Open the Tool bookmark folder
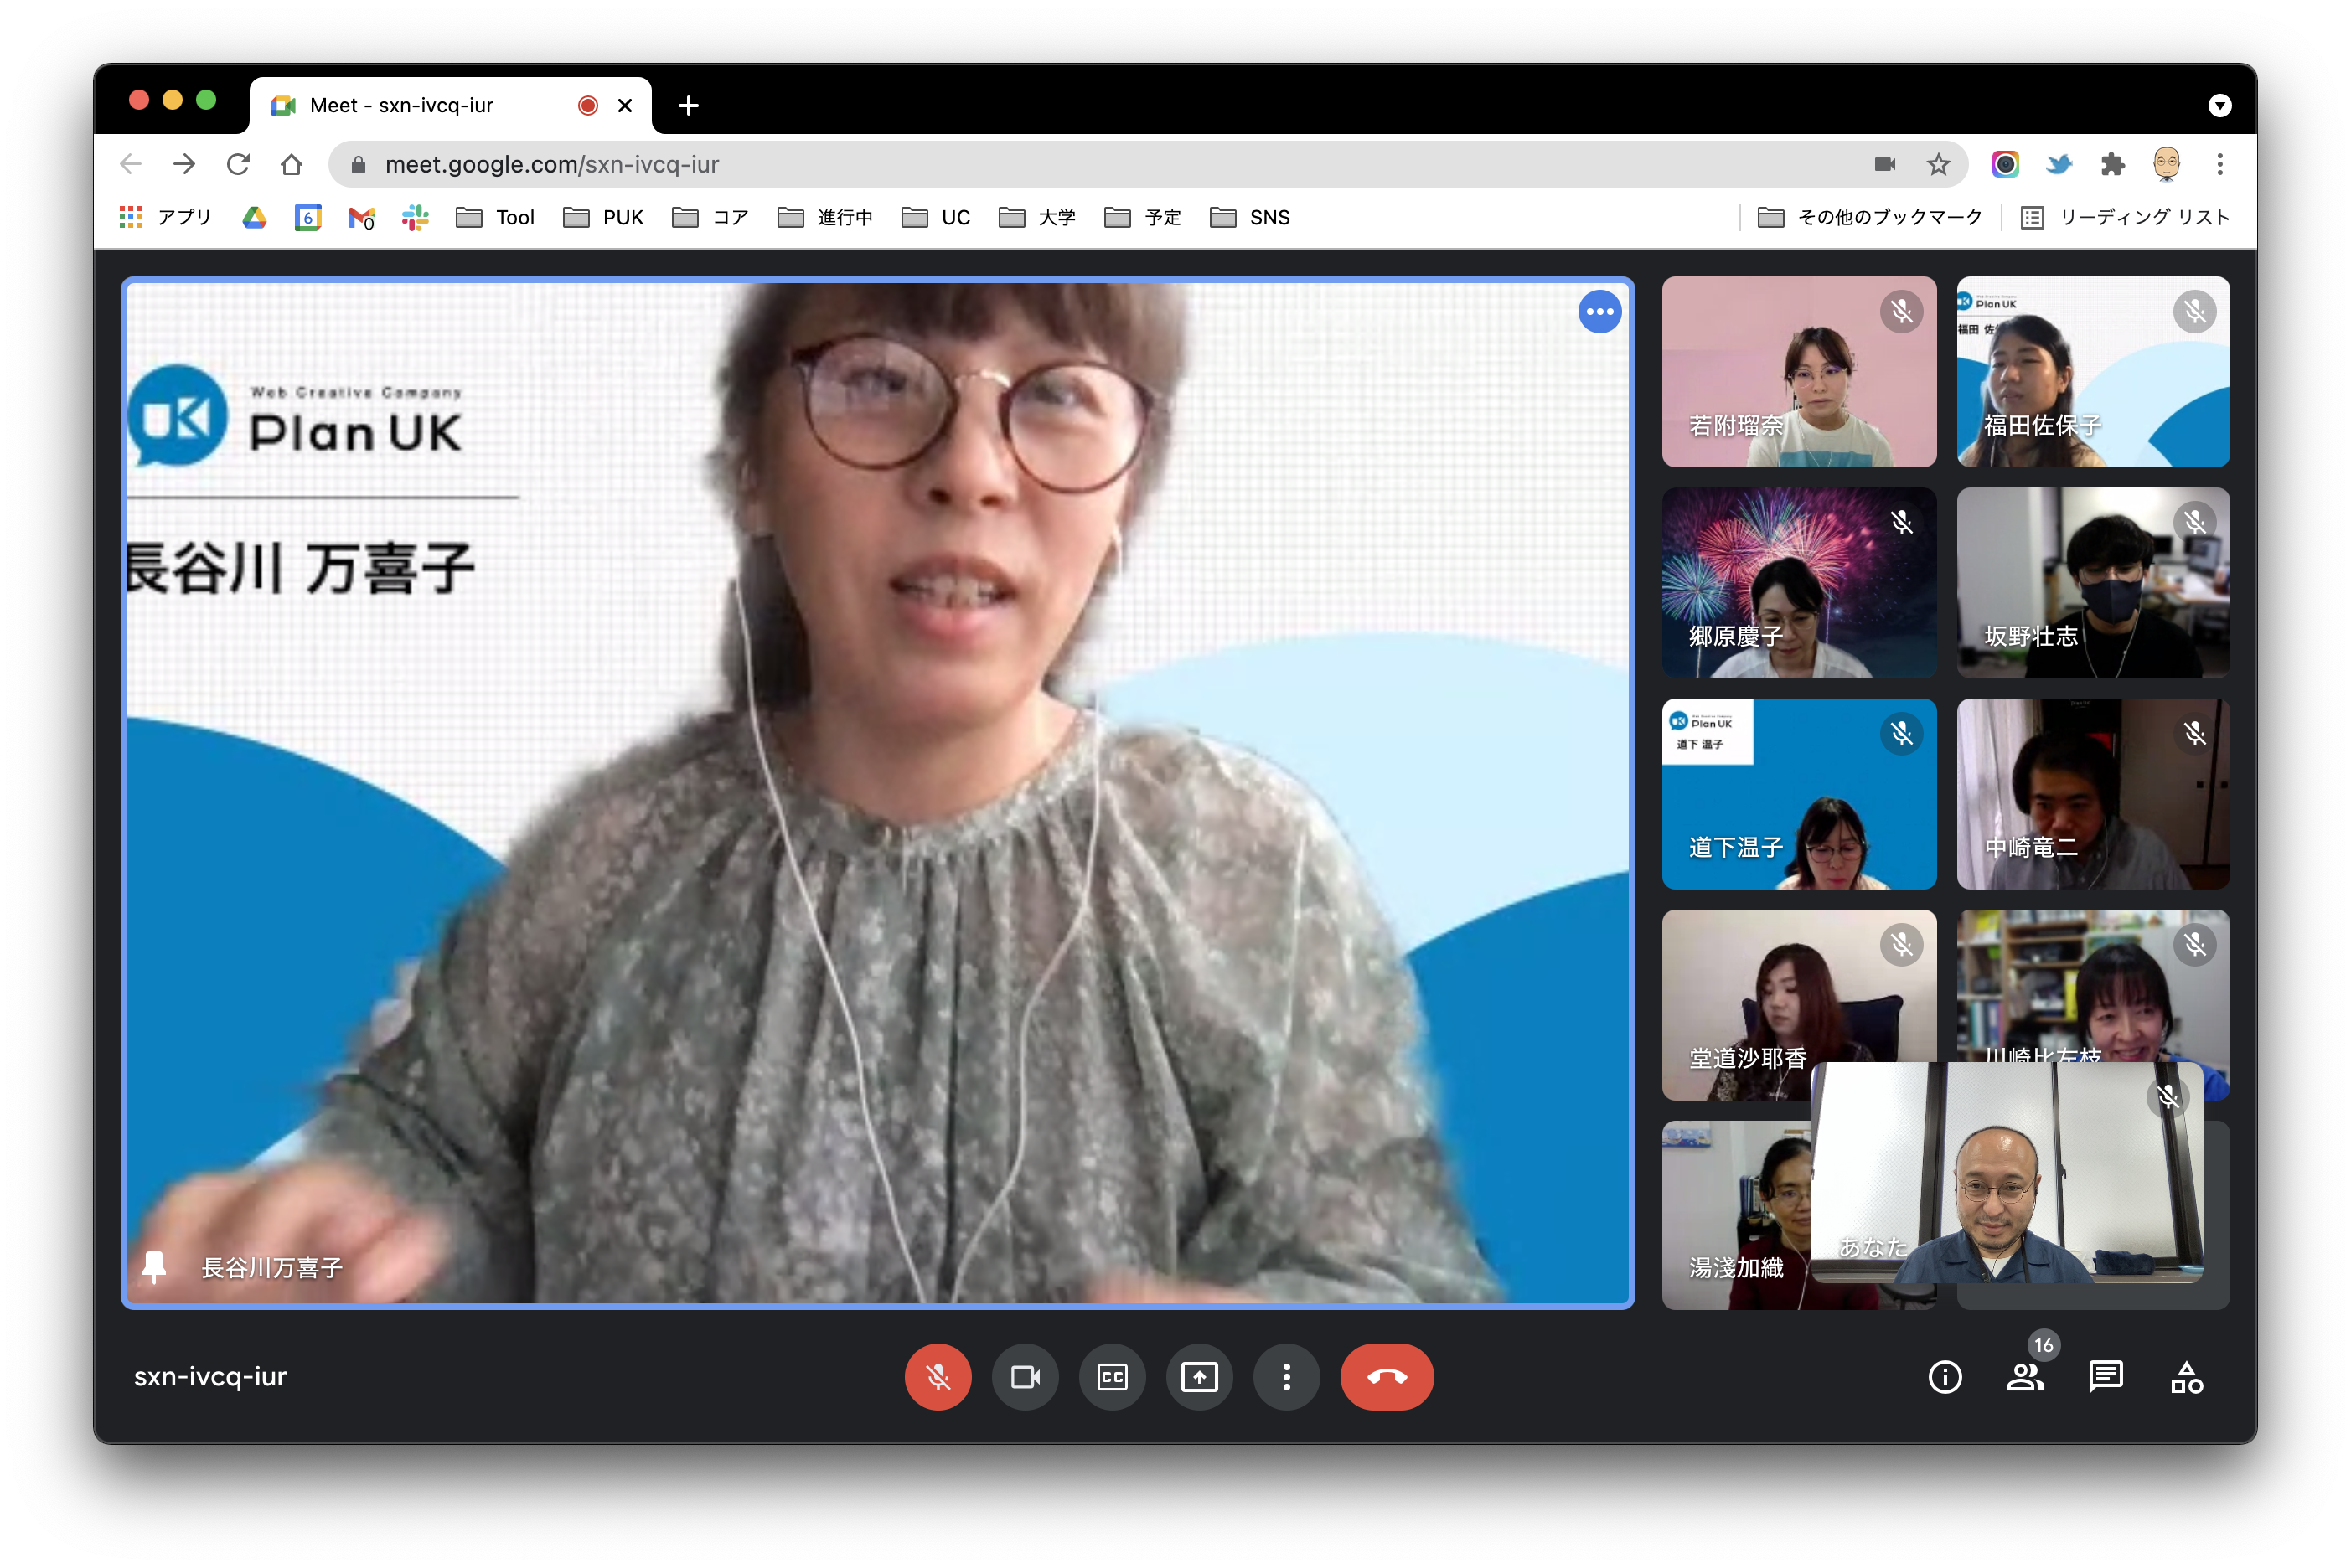This screenshot has height=1568, width=2351. pos(495,217)
